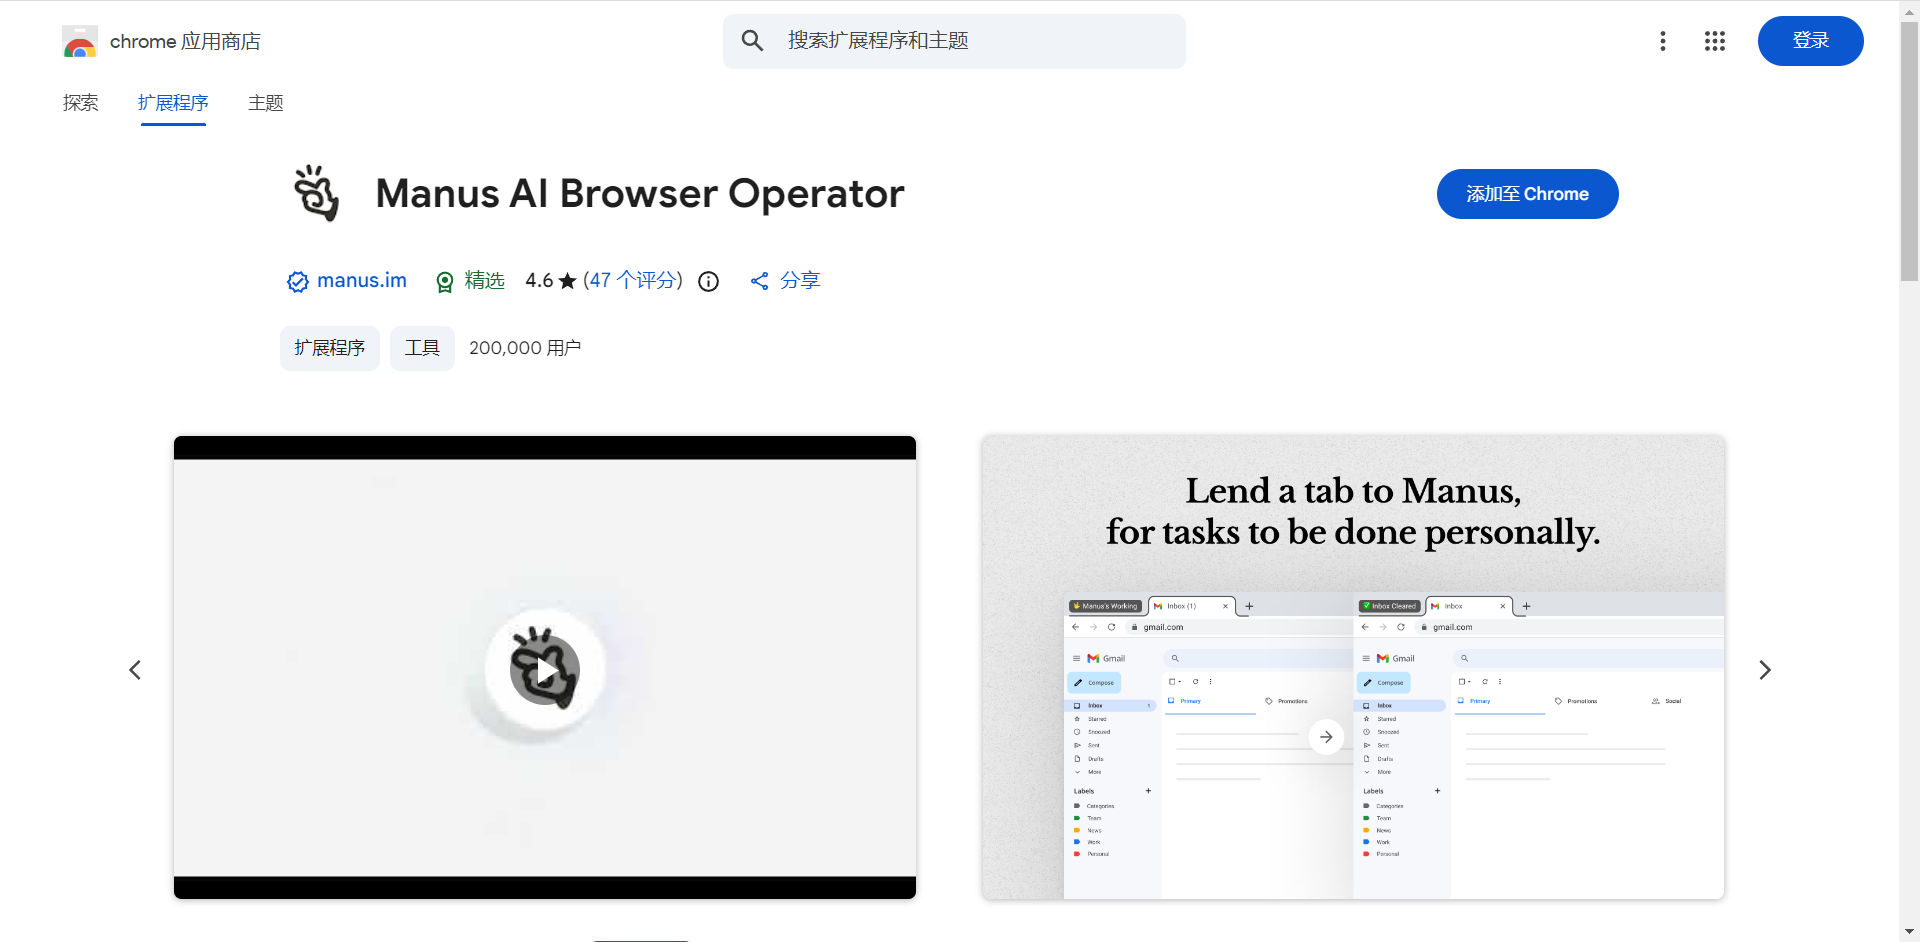Show next screenshot with right arrow
Screen dimensions: 1920x942
(x=1764, y=670)
